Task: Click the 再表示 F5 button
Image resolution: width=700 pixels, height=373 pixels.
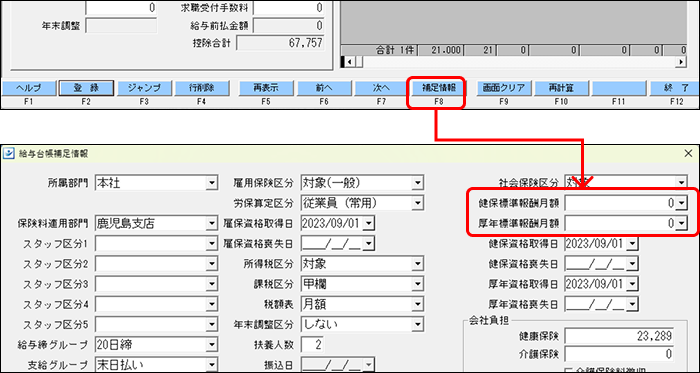Action: point(266,88)
